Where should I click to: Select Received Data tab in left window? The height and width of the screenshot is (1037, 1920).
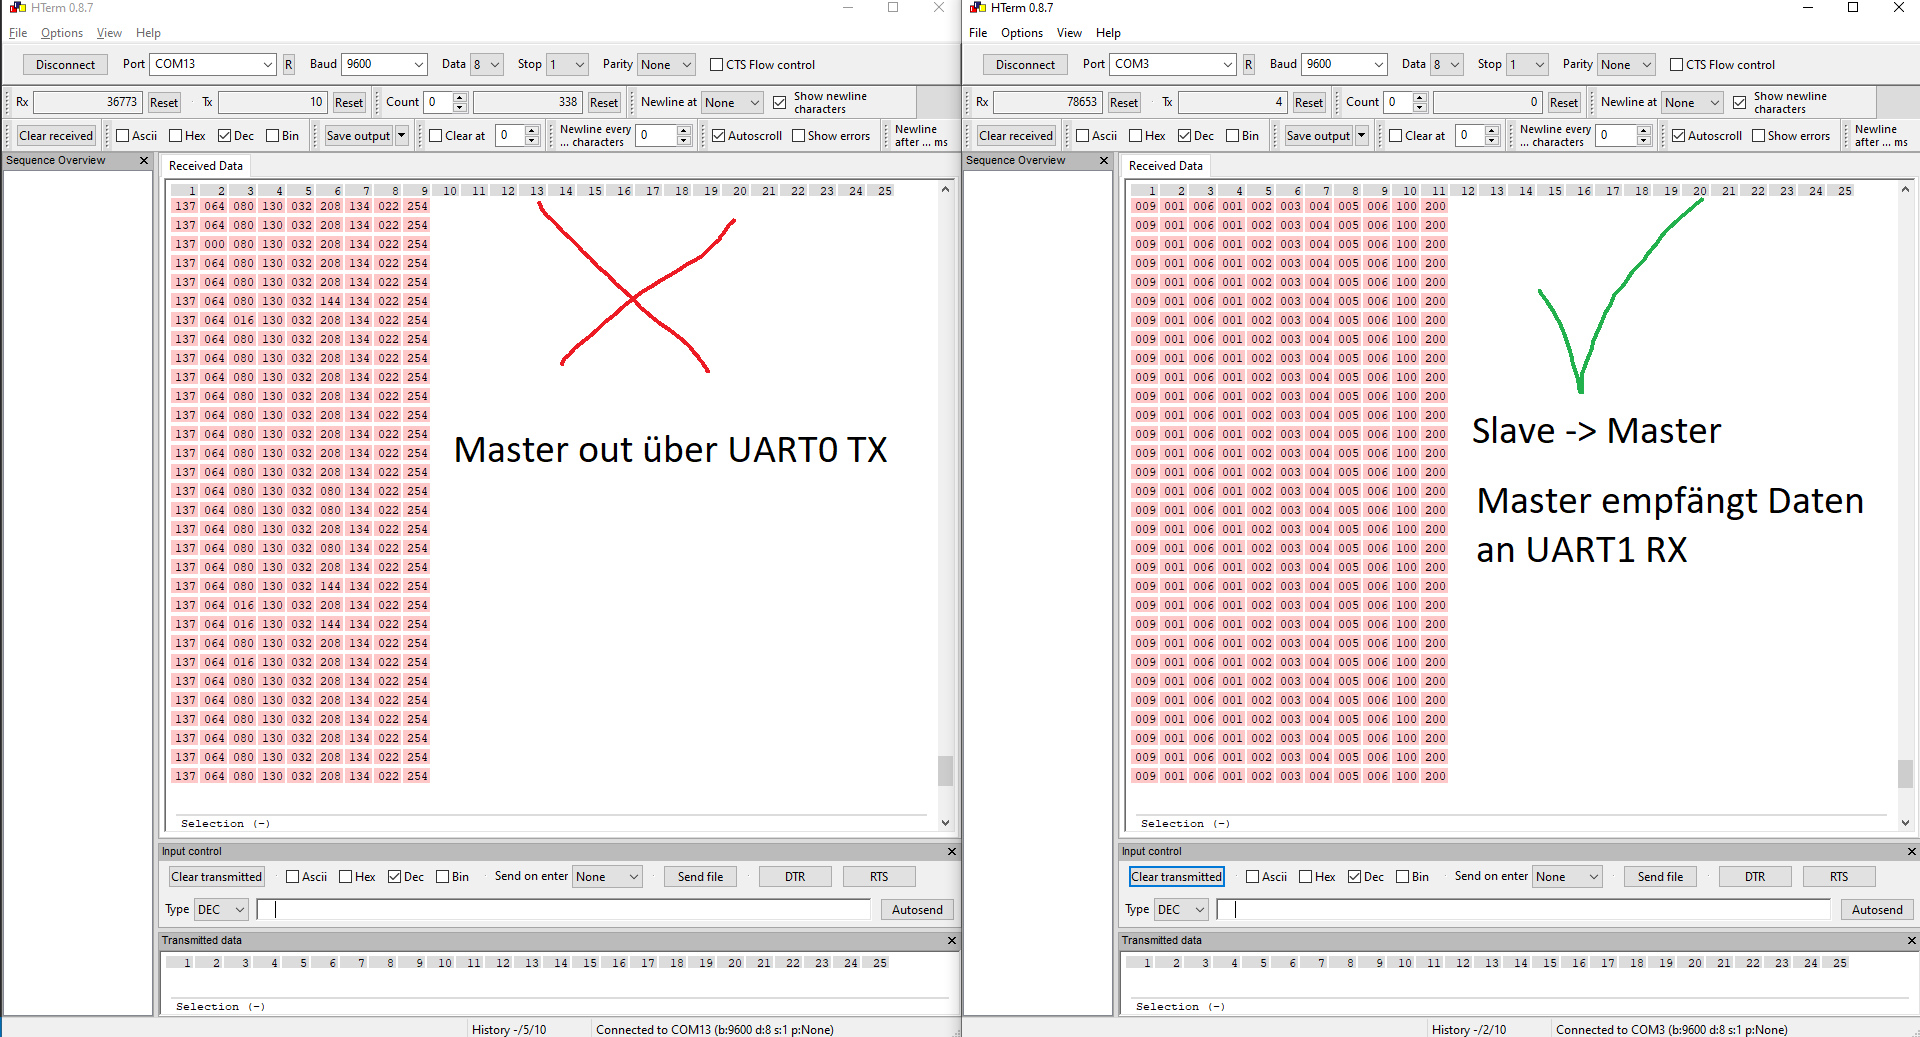tap(205, 166)
